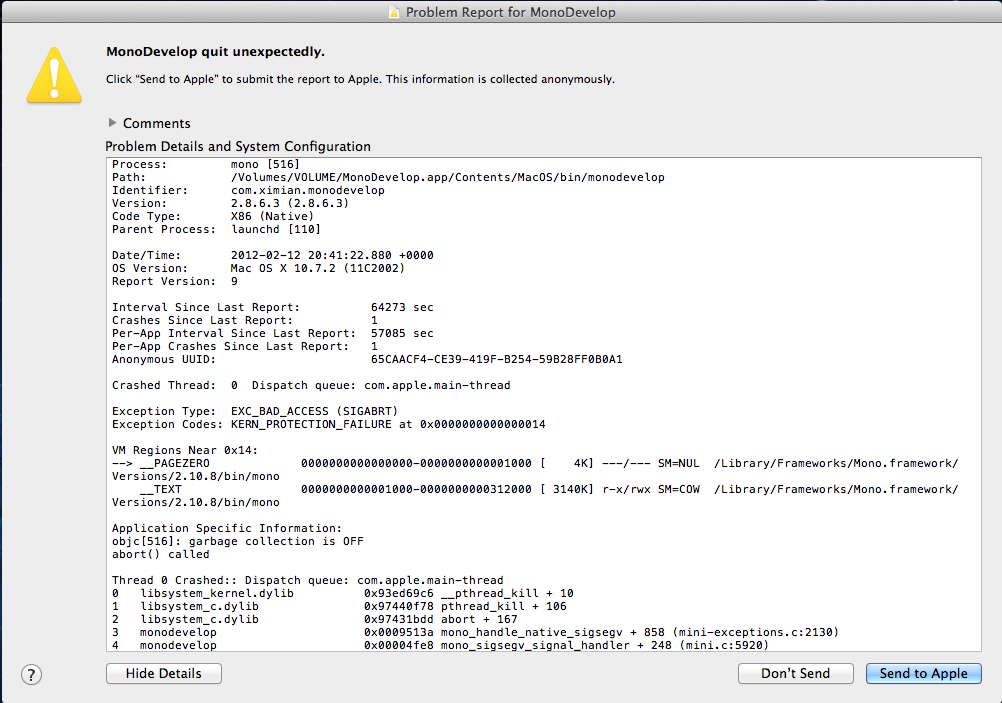Click Parent Process launchd [110]
This screenshot has width=1002, height=703.
[x=216, y=229]
